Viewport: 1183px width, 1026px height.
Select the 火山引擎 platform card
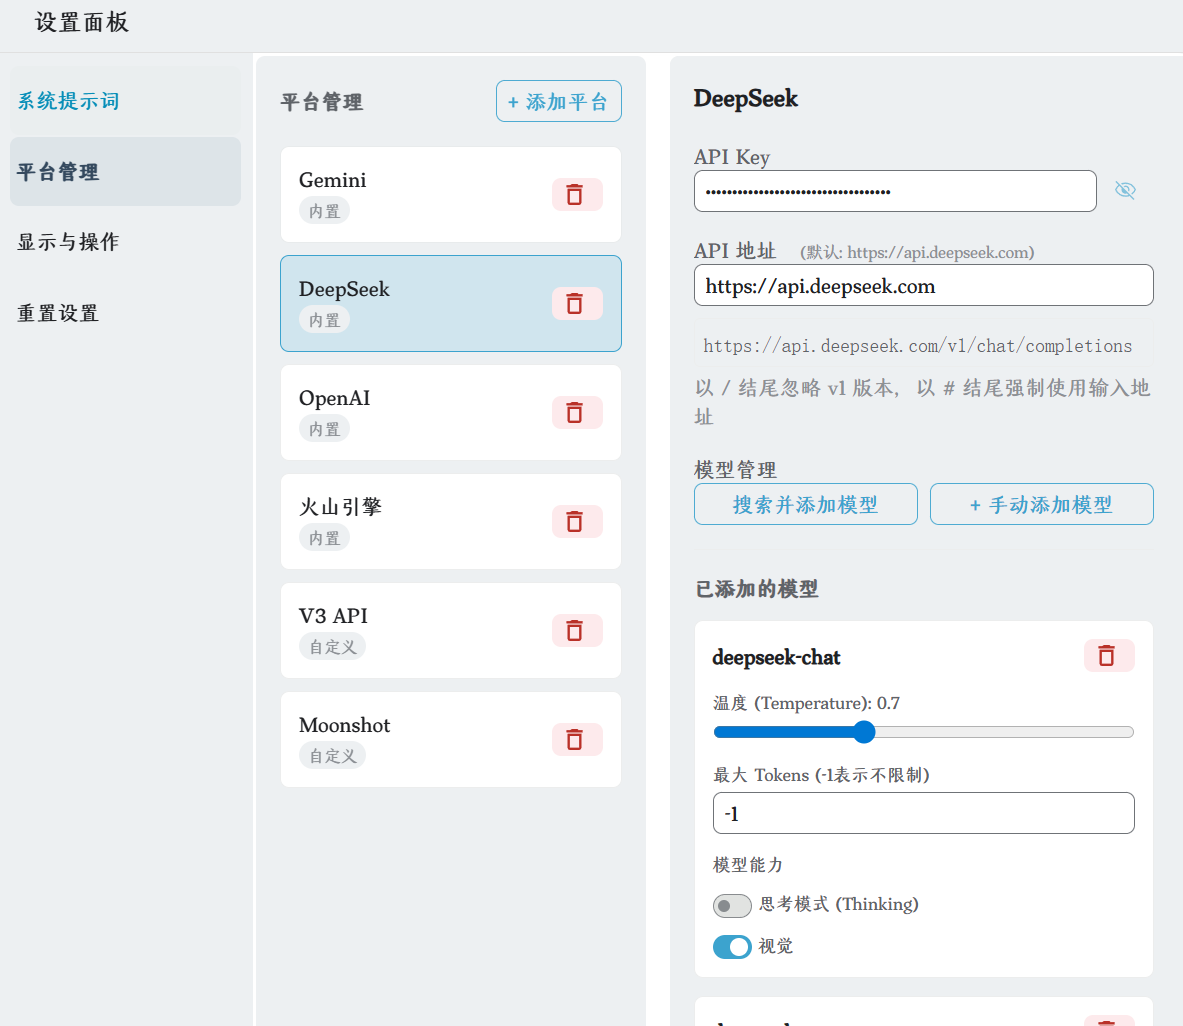tap(450, 521)
